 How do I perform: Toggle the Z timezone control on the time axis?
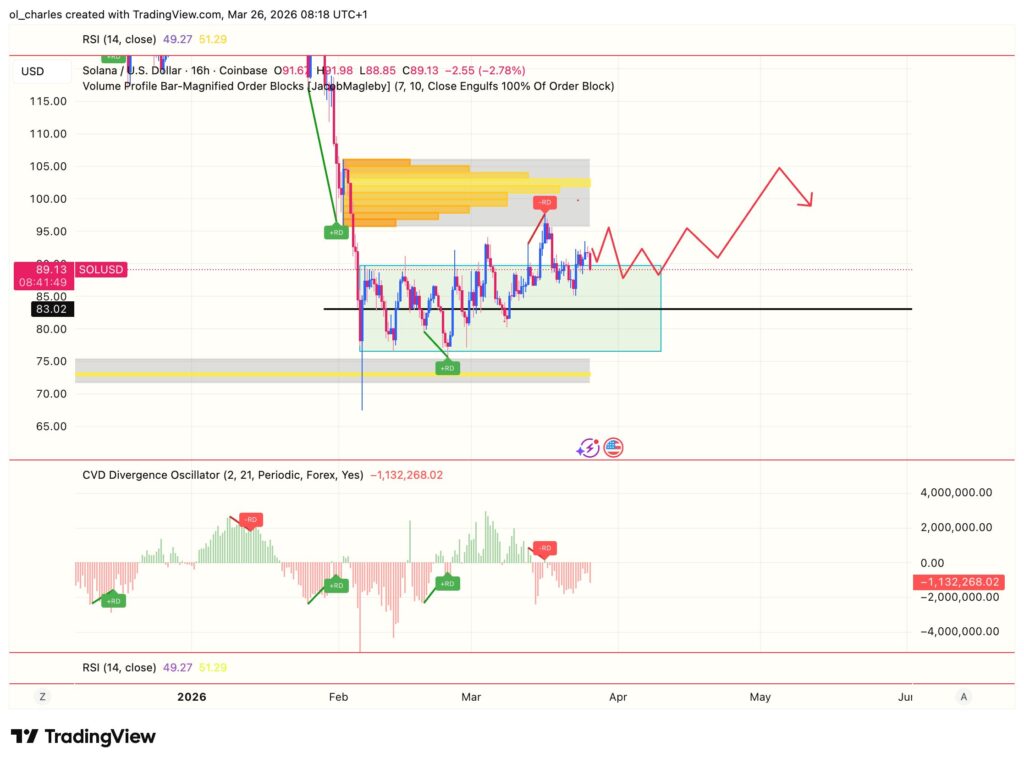click(41, 697)
